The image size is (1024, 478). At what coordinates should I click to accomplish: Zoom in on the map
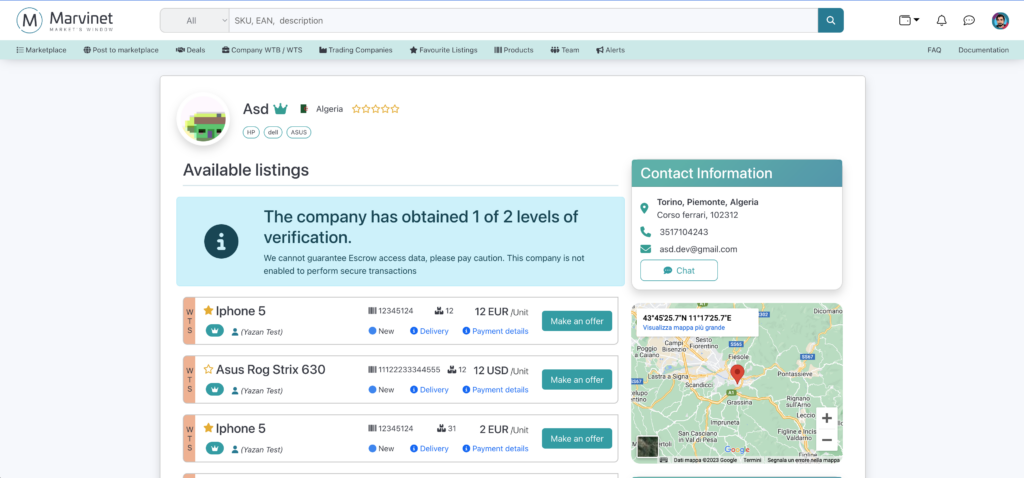[826, 418]
